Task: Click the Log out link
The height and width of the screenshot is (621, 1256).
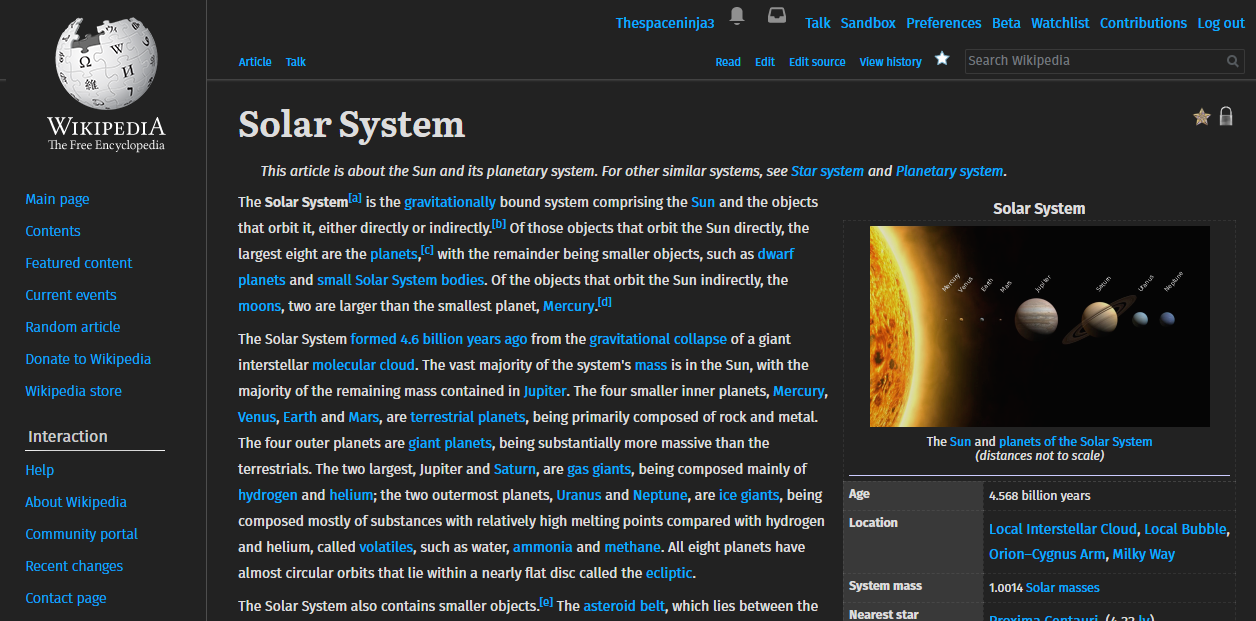Action: [1221, 23]
